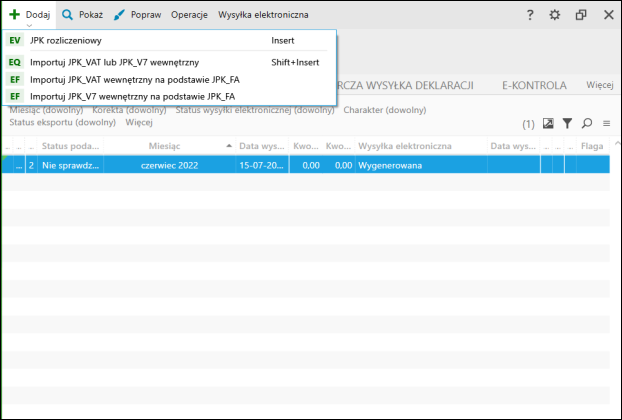Open the Miesiąc (dowolny) filter
Image resolution: width=622 pixels, height=420 pixels.
[x=46, y=110]
